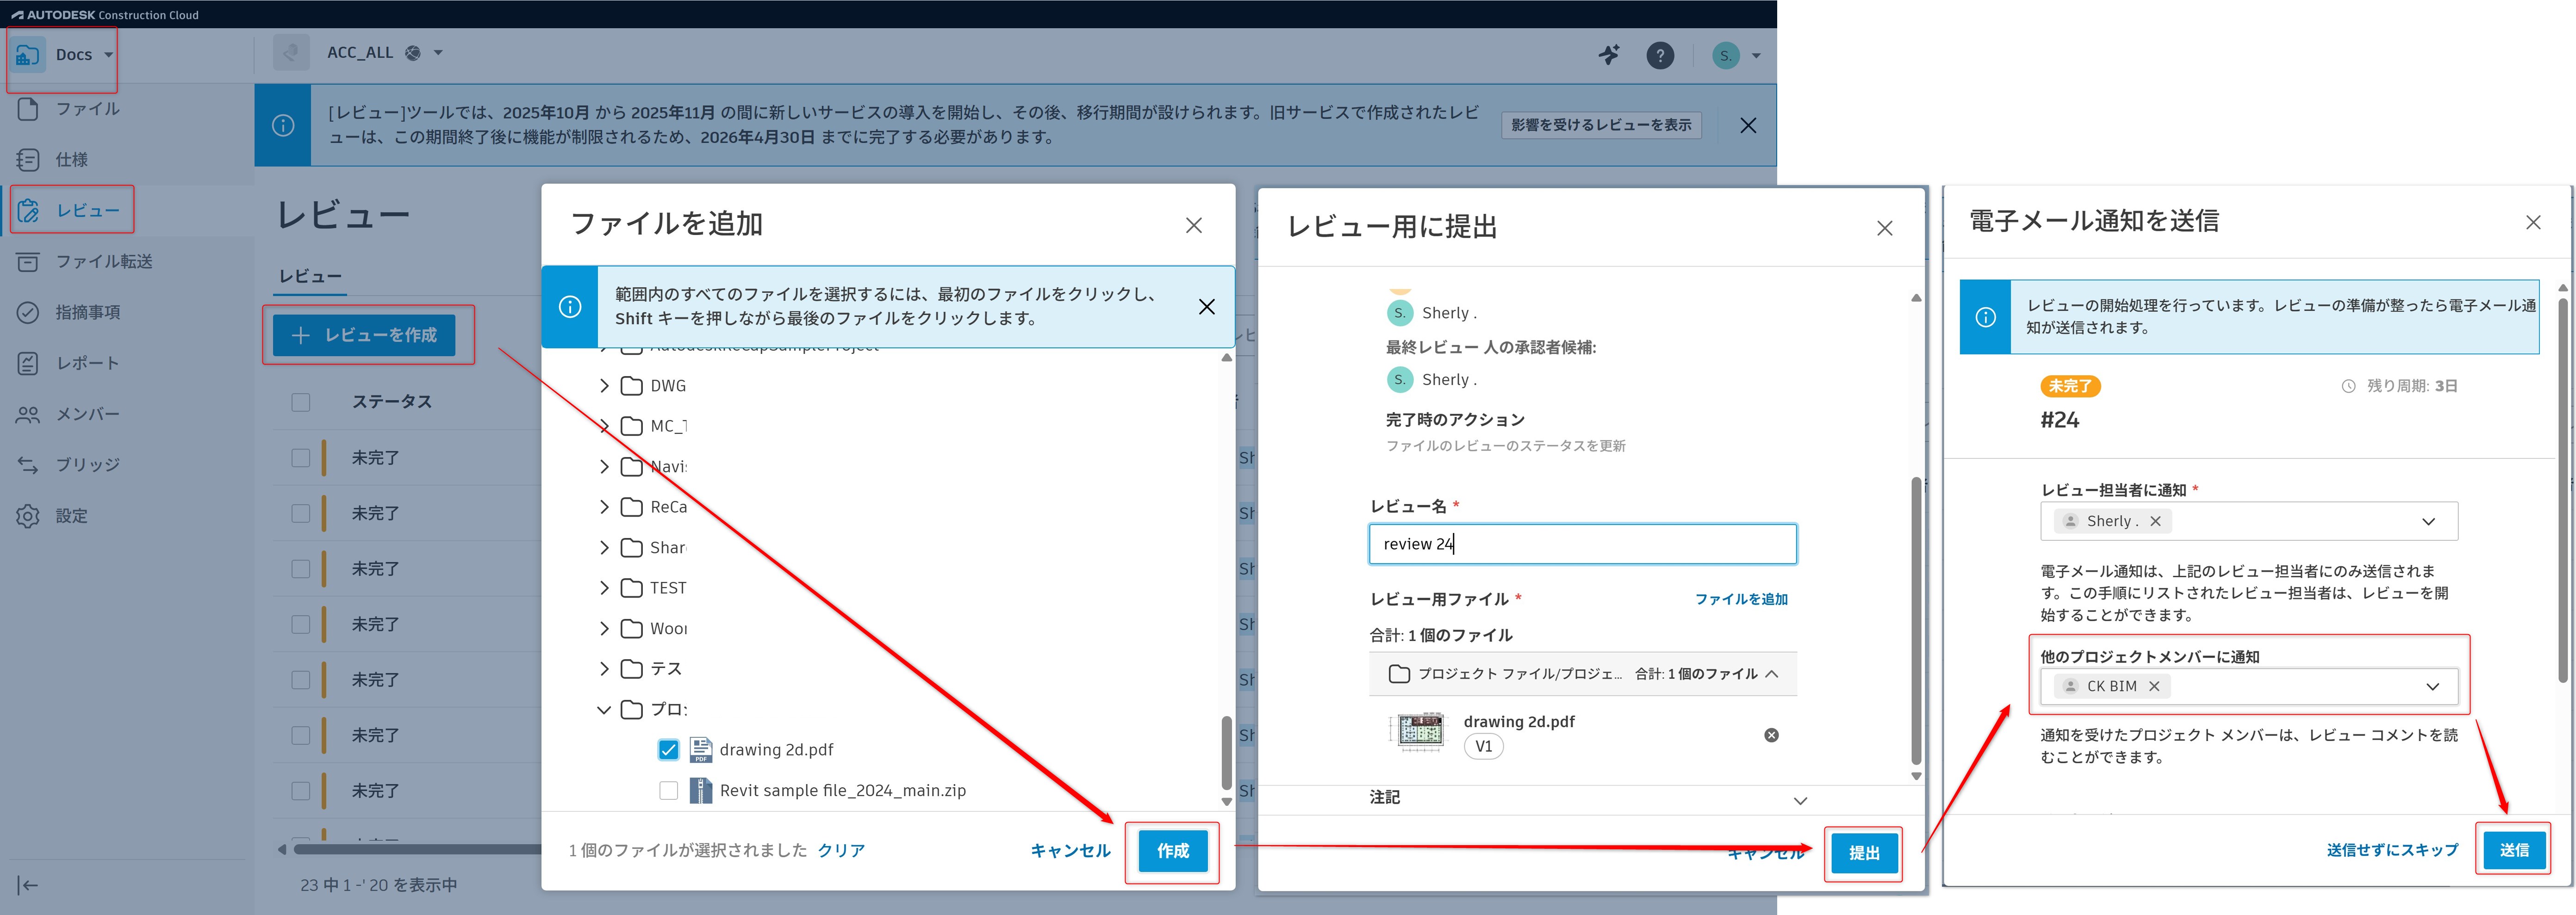Image resolution: width=2576 pixels, height=915 pixels.
Task: Check the third 未完了 row checkbox
Action: pos(301,569)
